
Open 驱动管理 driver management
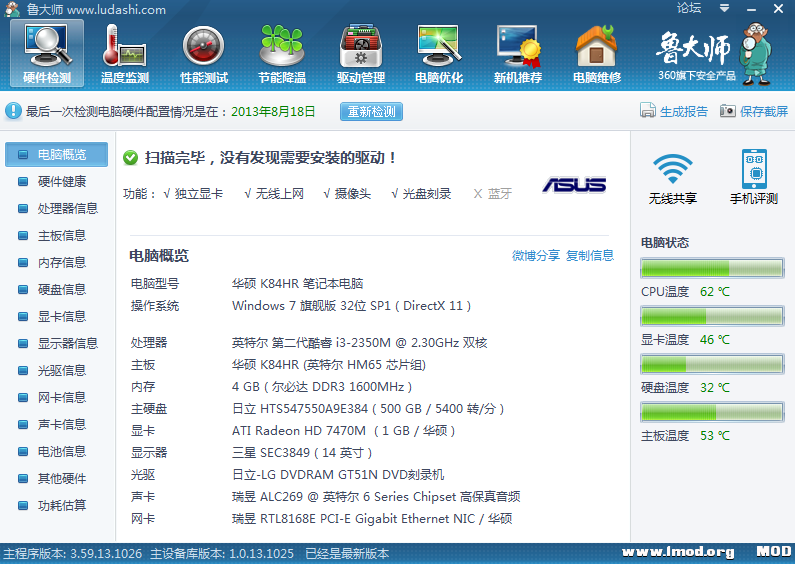pyautogui.click(x=361, y=53)
